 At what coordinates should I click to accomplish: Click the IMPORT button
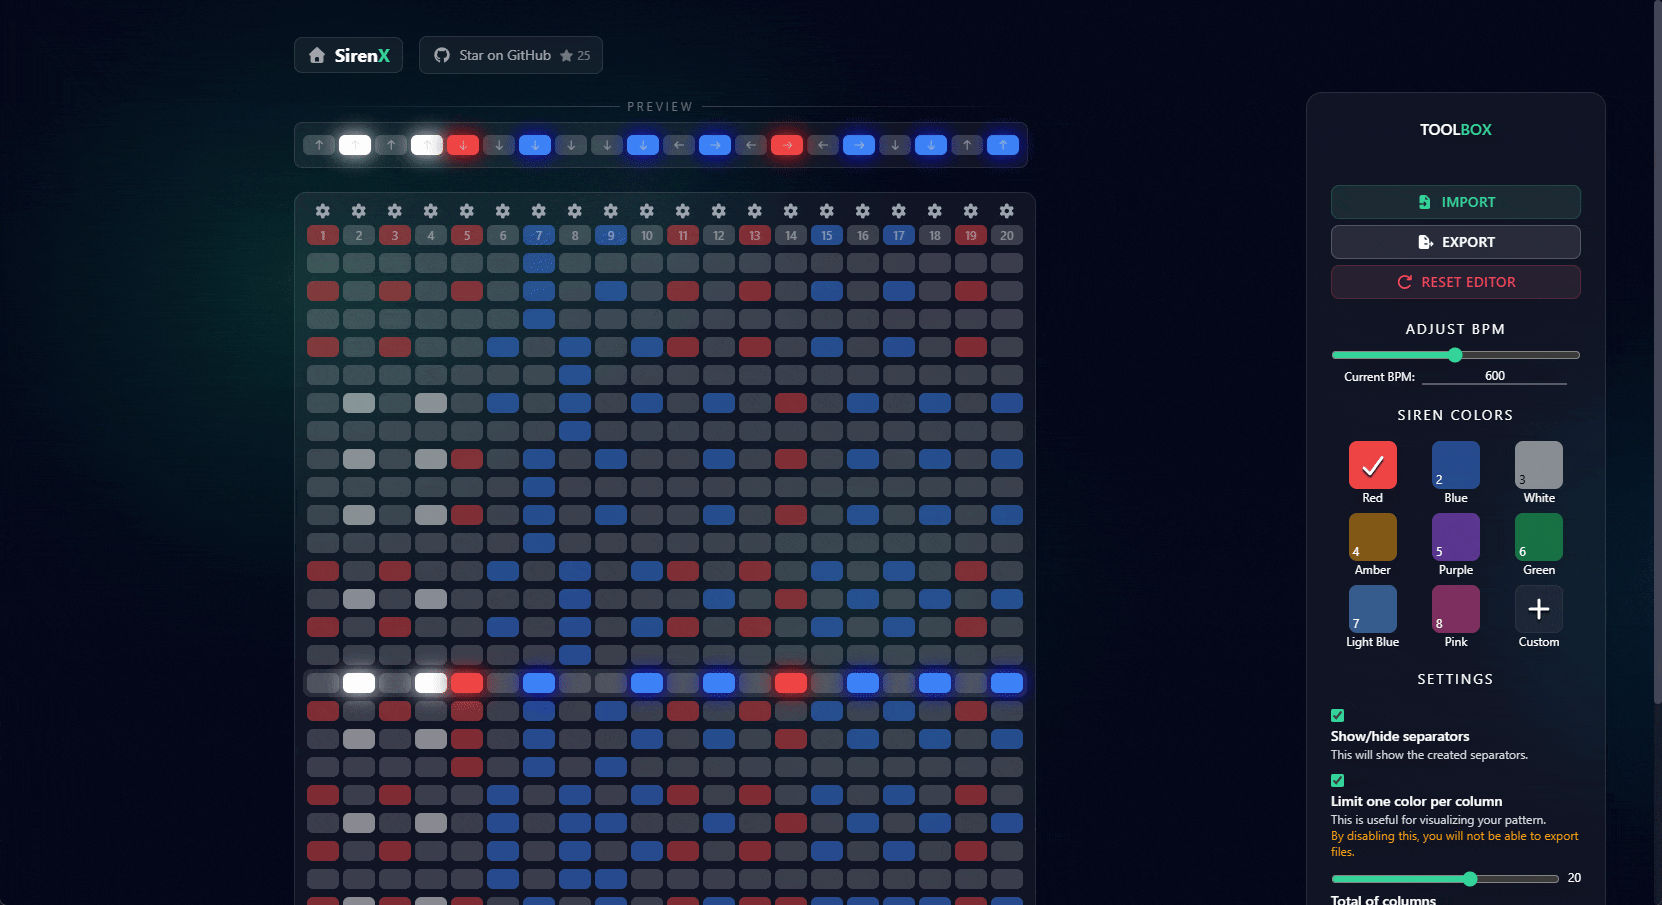click(x=1455, y=202)
